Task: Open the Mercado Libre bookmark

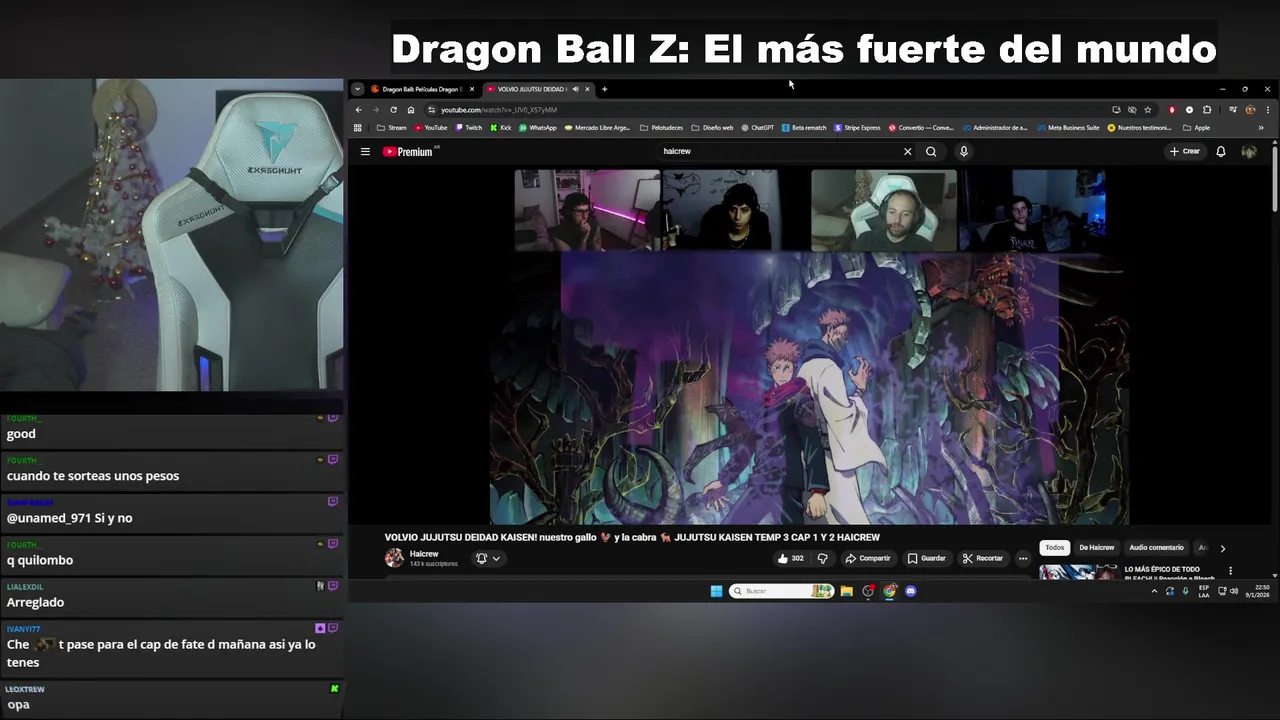Action: pyautogui.click(x=600, y=128)
